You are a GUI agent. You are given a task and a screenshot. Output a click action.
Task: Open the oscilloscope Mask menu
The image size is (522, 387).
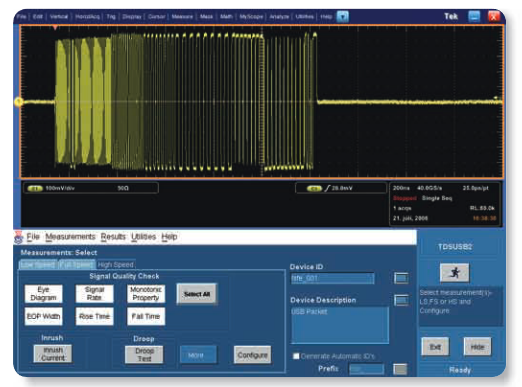tap(206, 16)
